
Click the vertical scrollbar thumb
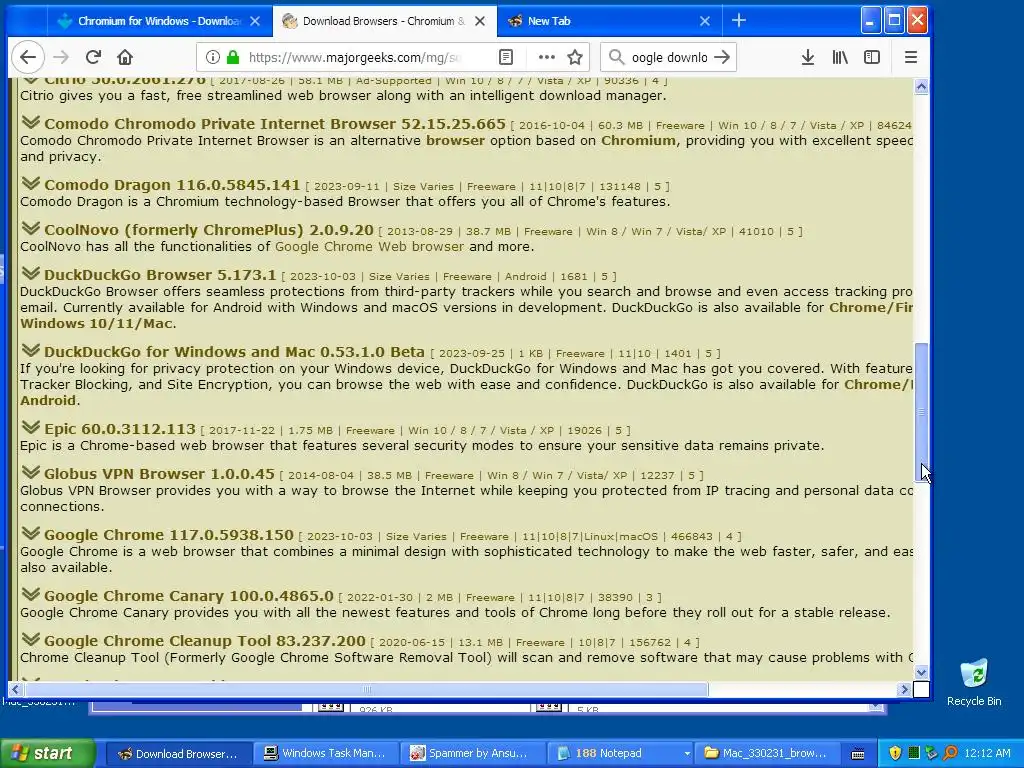point(921,412)
